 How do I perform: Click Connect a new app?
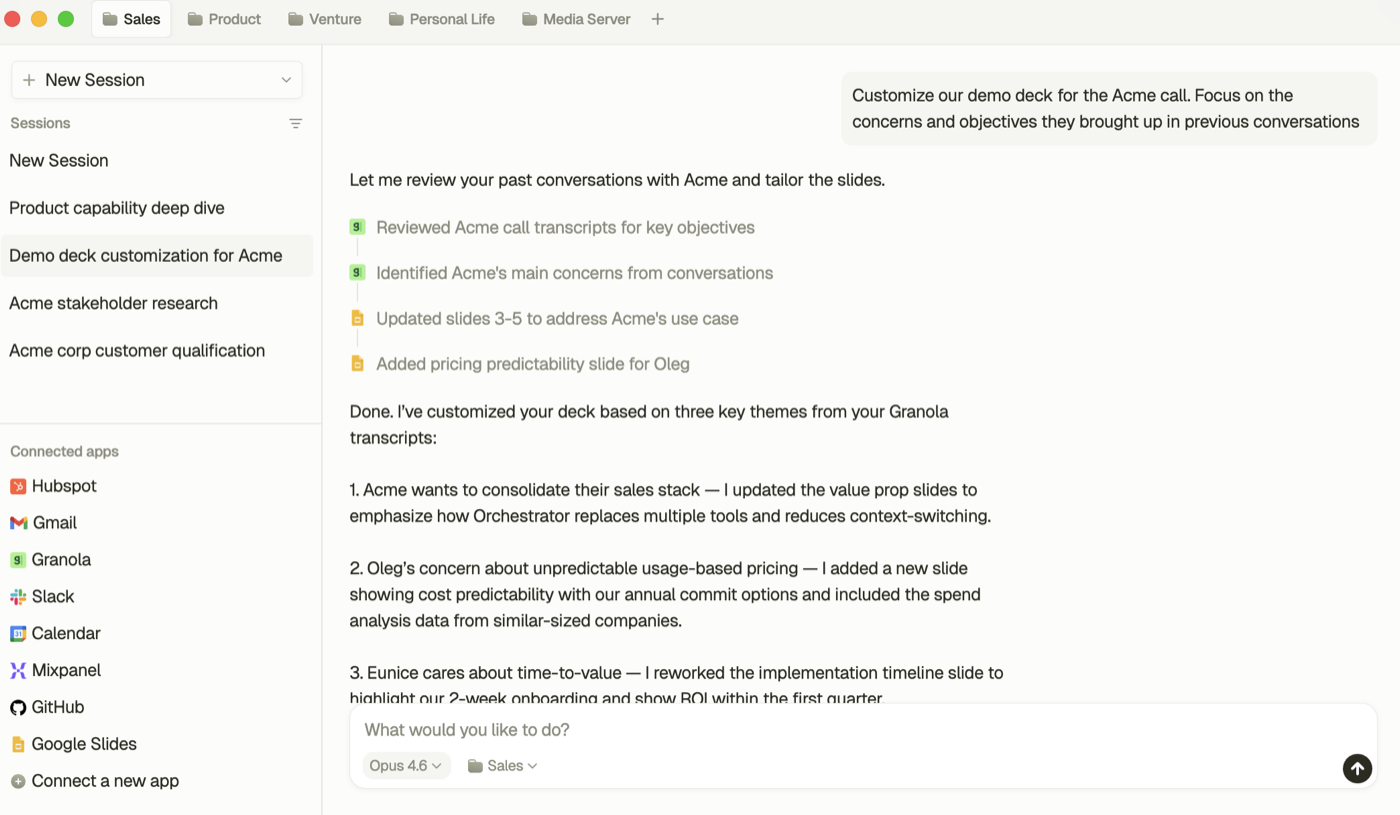[105, 781]
